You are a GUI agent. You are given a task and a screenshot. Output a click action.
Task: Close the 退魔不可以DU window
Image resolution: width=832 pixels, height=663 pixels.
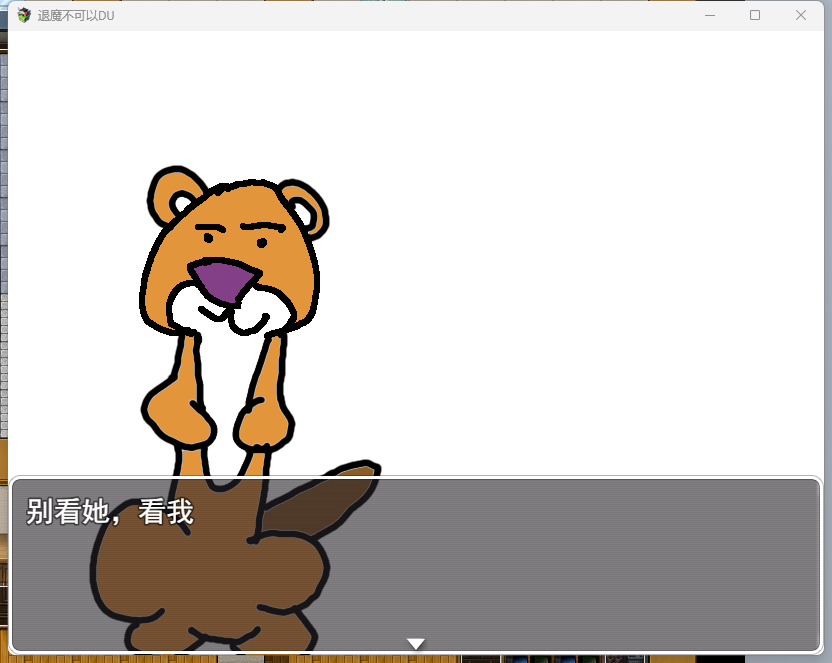click(801, 15)
